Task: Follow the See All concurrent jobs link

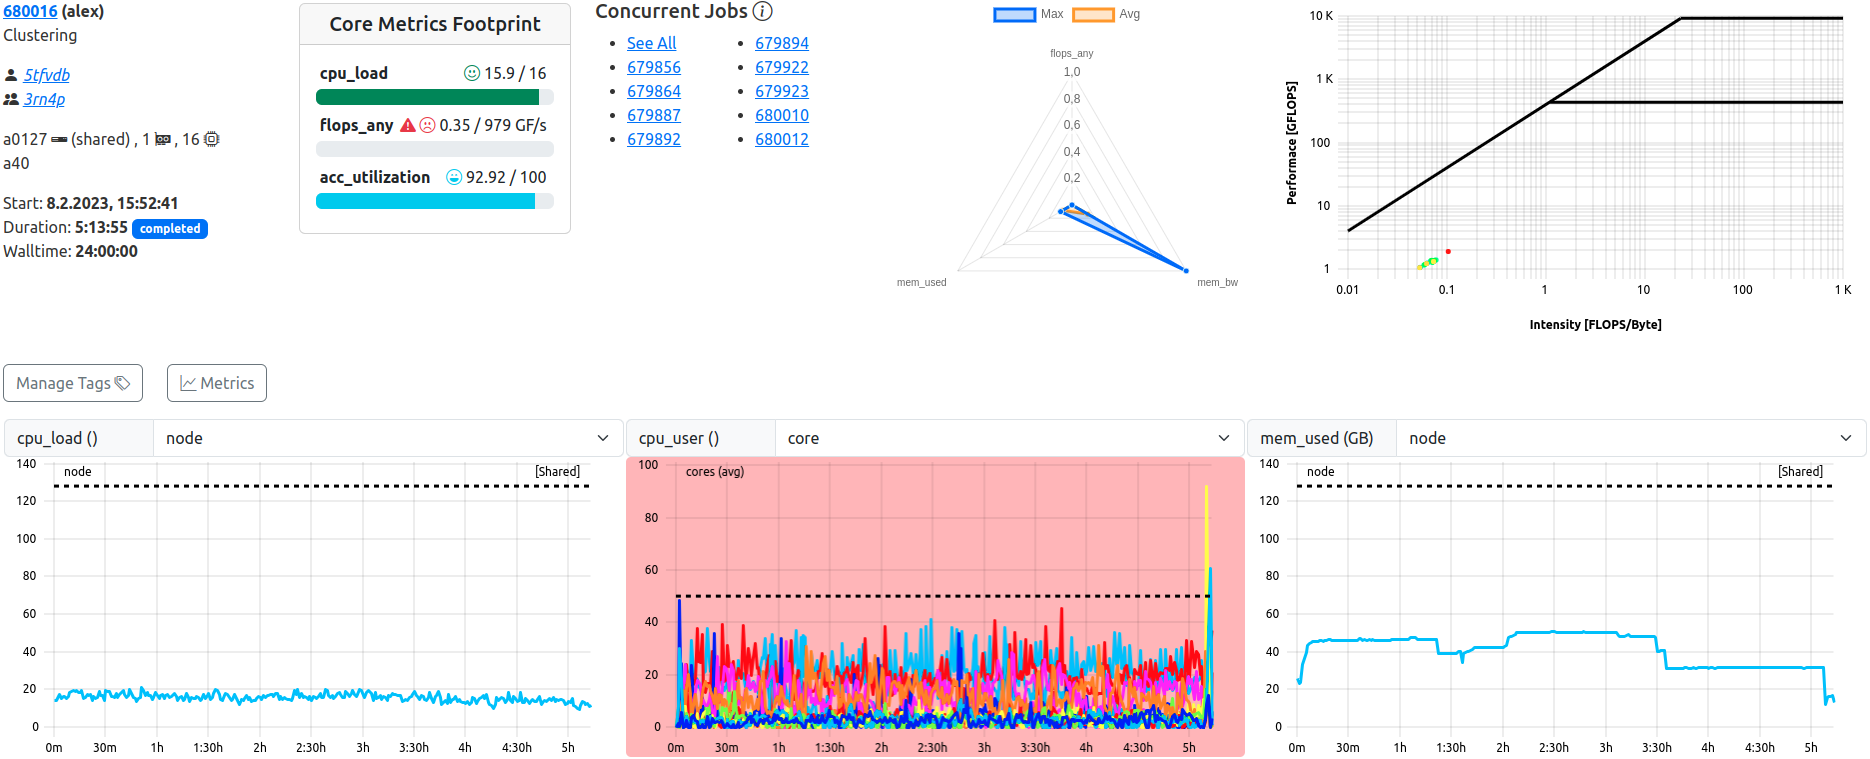Action: 651,43
